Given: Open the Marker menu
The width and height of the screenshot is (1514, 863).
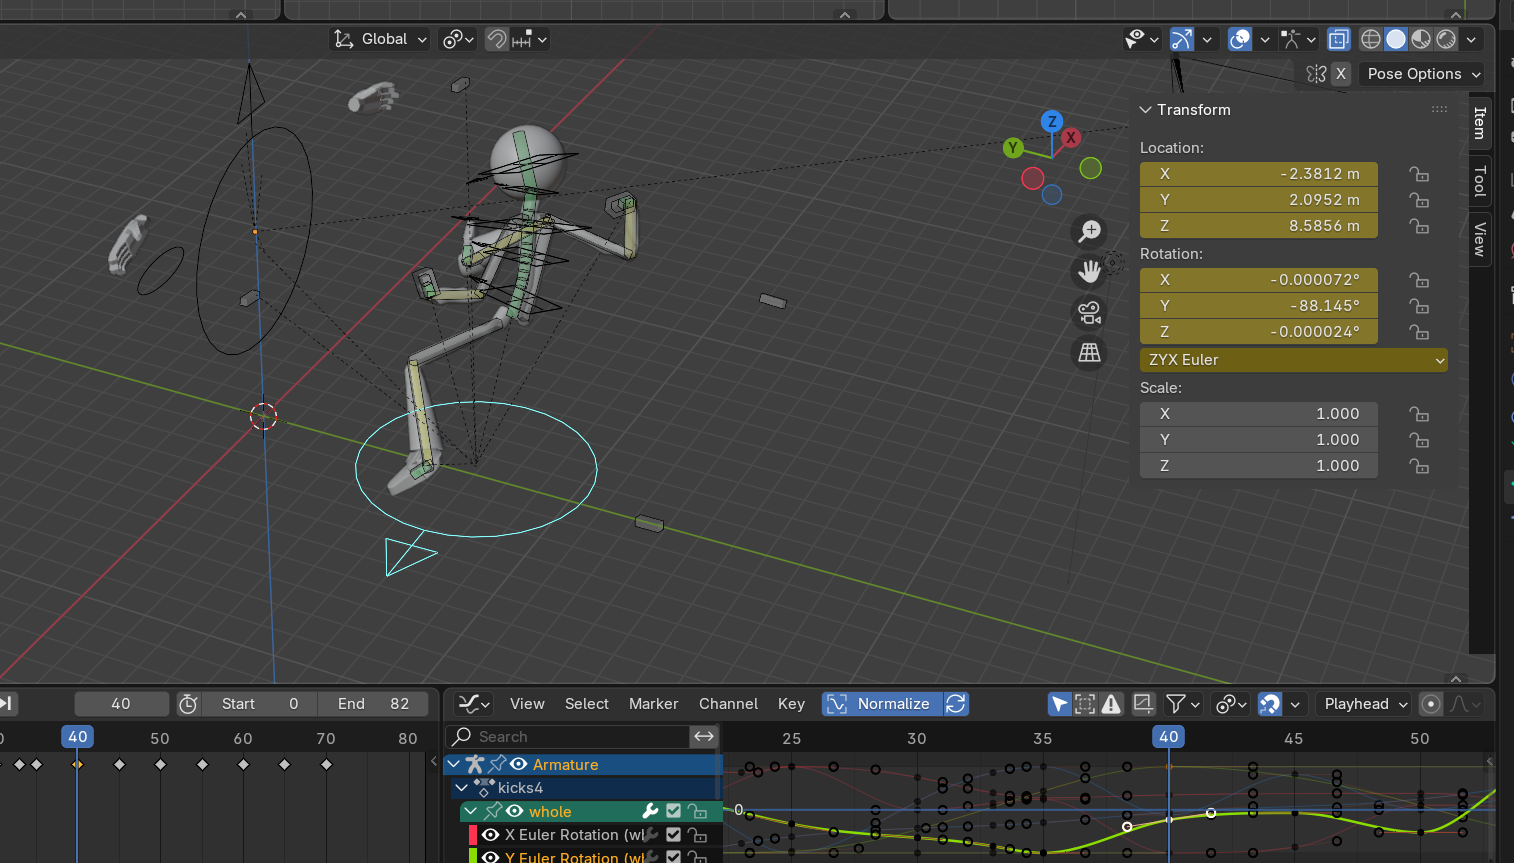Looking at the screenshot, I should point(653,704).
